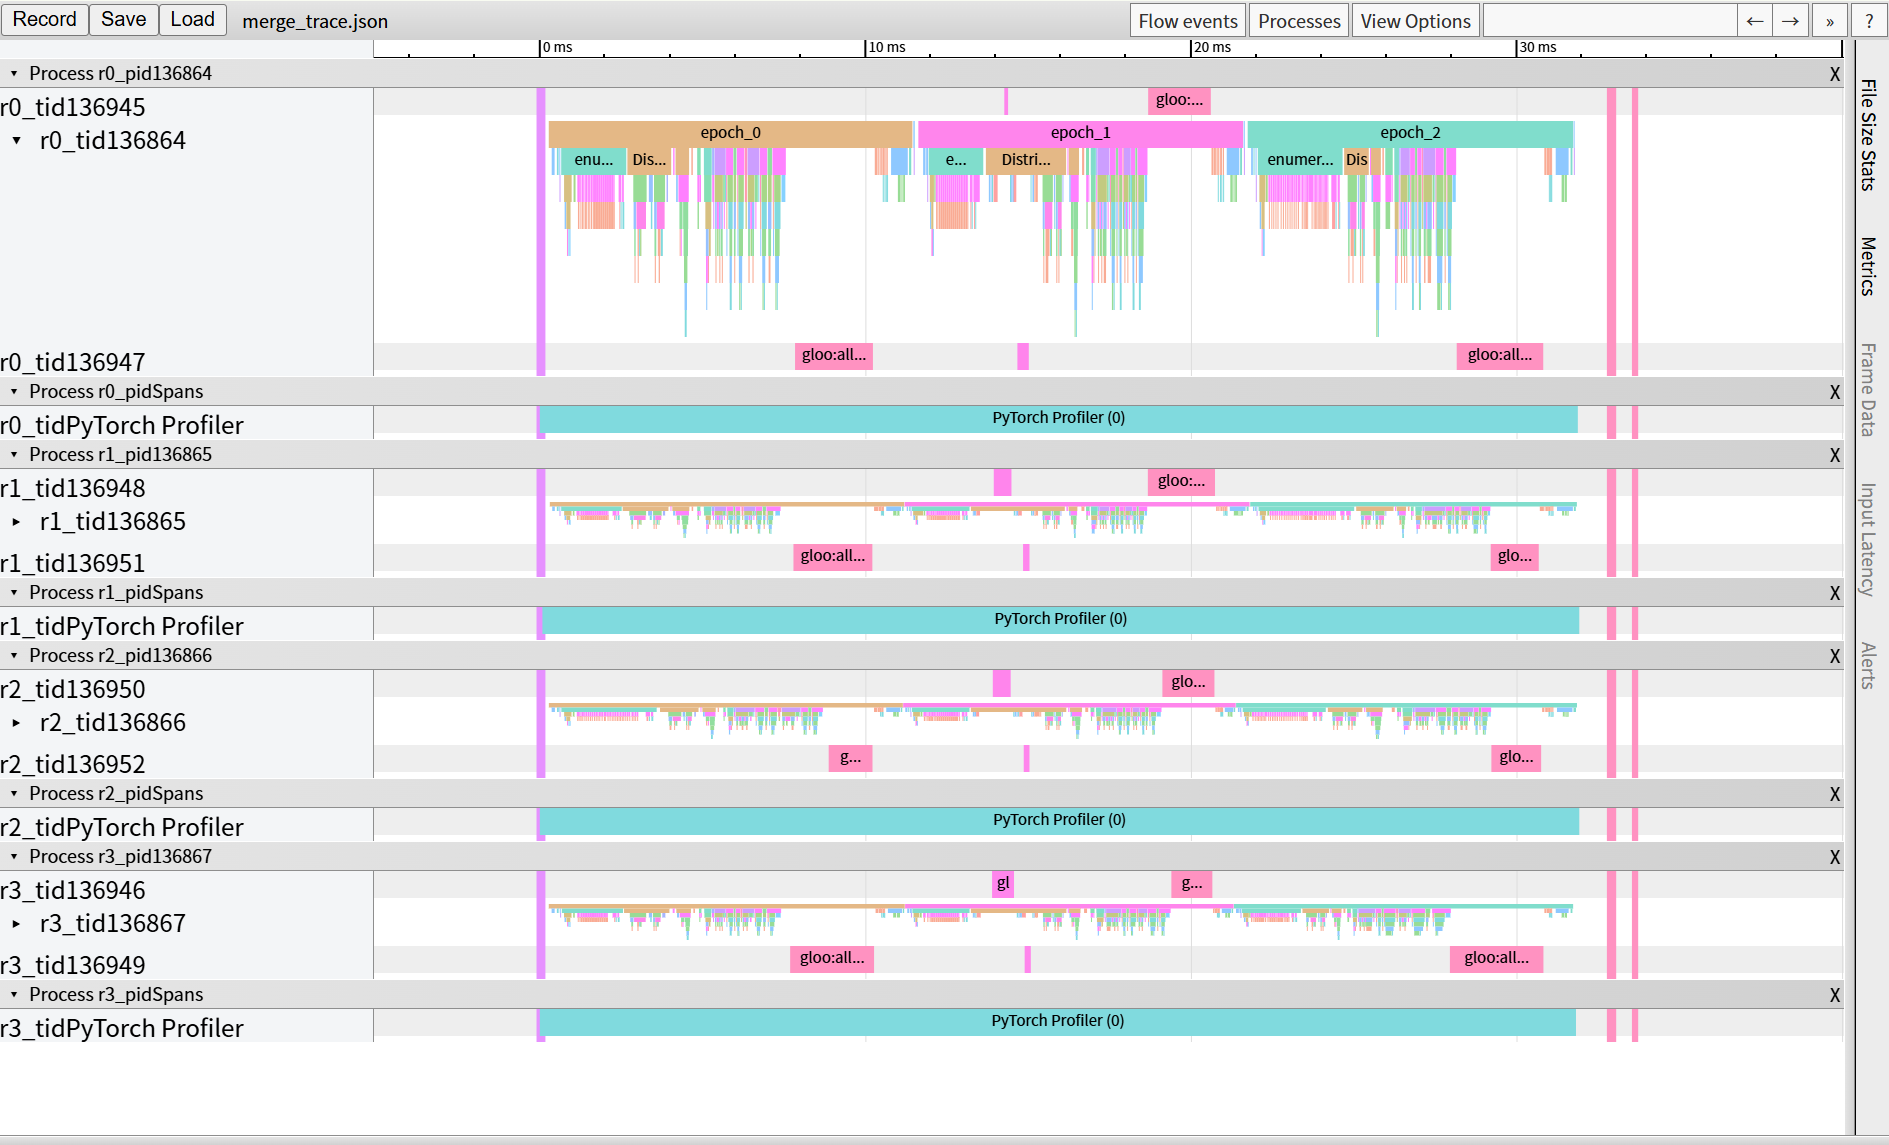Expand the r1_tid136865 thread track
Image resolution: width=1889 pixels, height=1145 pixels.
(x=17, y=522)
